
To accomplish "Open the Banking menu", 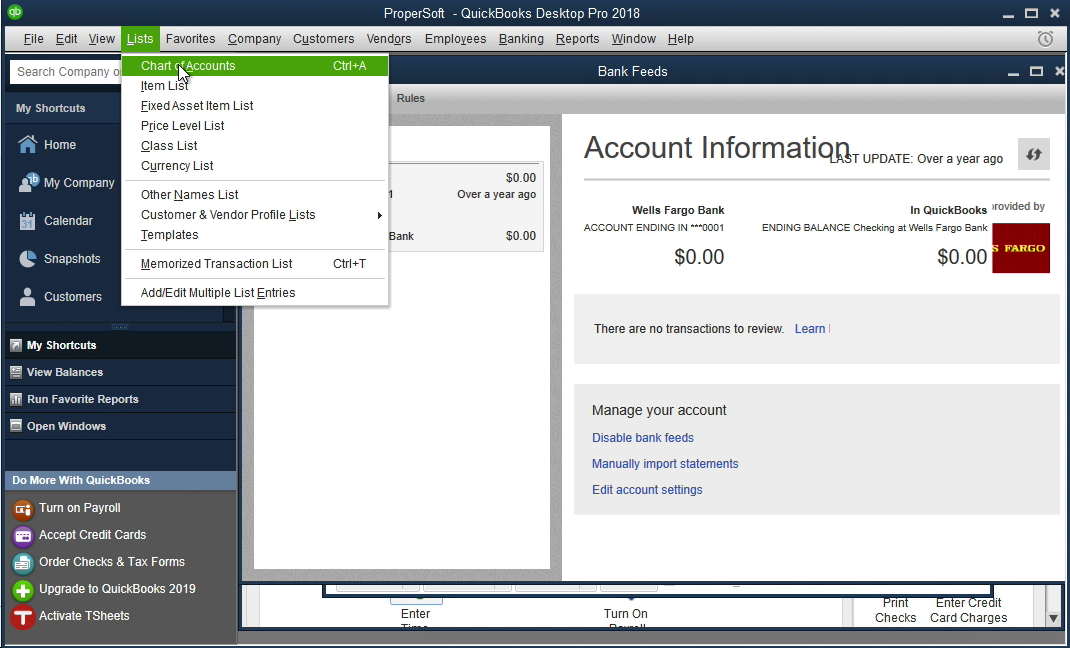I will point(521,39).
